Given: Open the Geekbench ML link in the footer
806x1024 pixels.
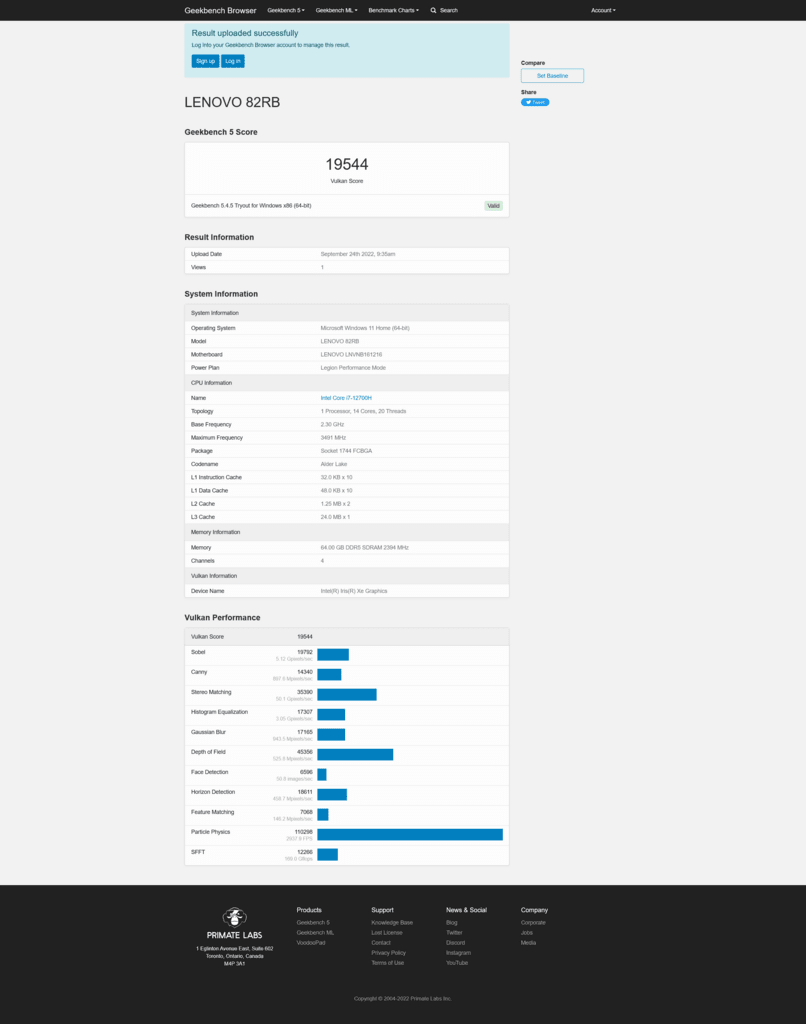Looking at the screenshot, I should 315,933.
